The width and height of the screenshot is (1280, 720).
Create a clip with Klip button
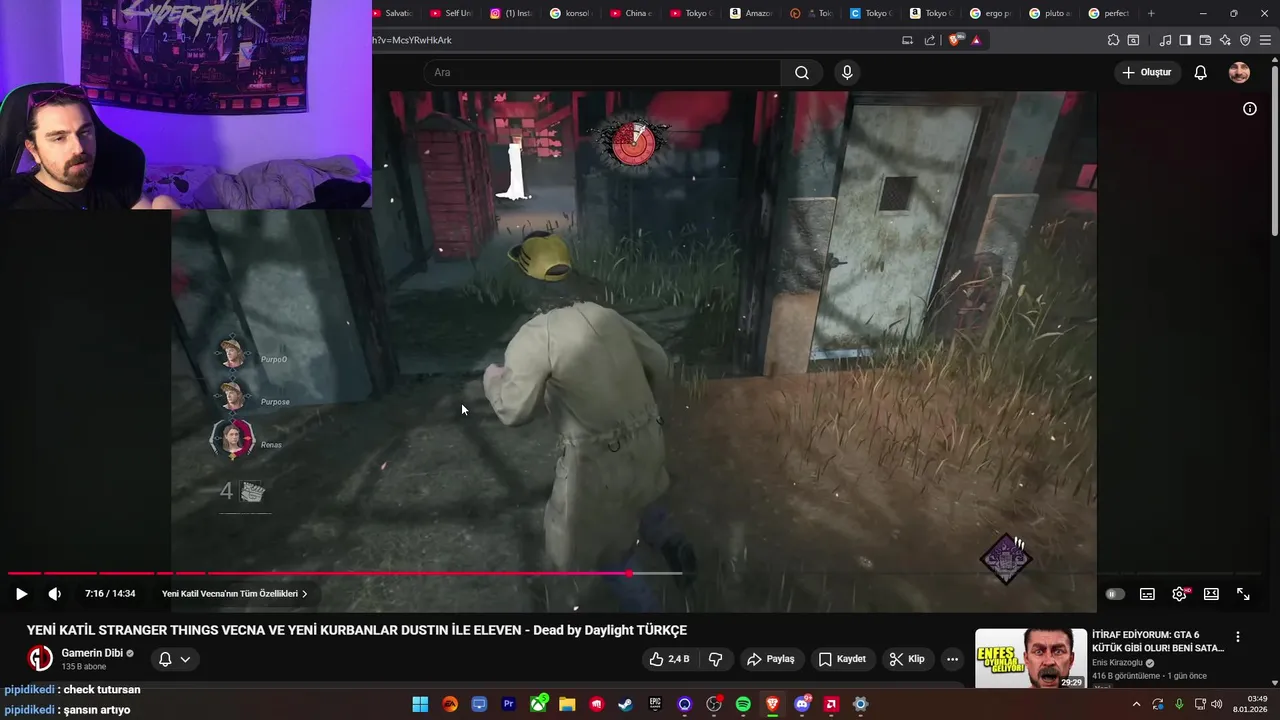pyautogui.click(x=907, y=659)
